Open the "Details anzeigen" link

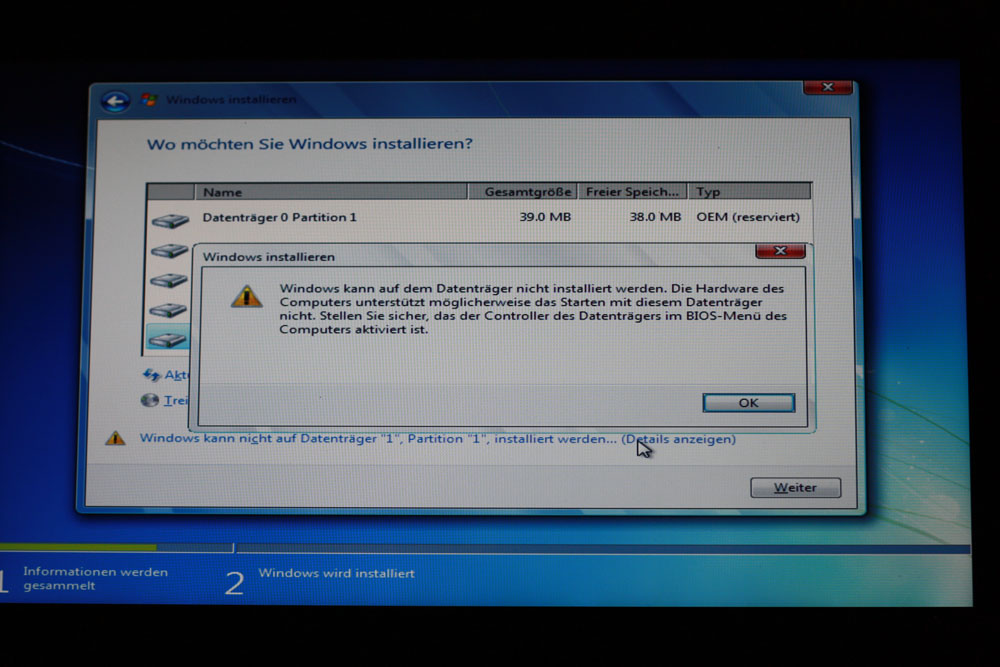click(679, 439)
